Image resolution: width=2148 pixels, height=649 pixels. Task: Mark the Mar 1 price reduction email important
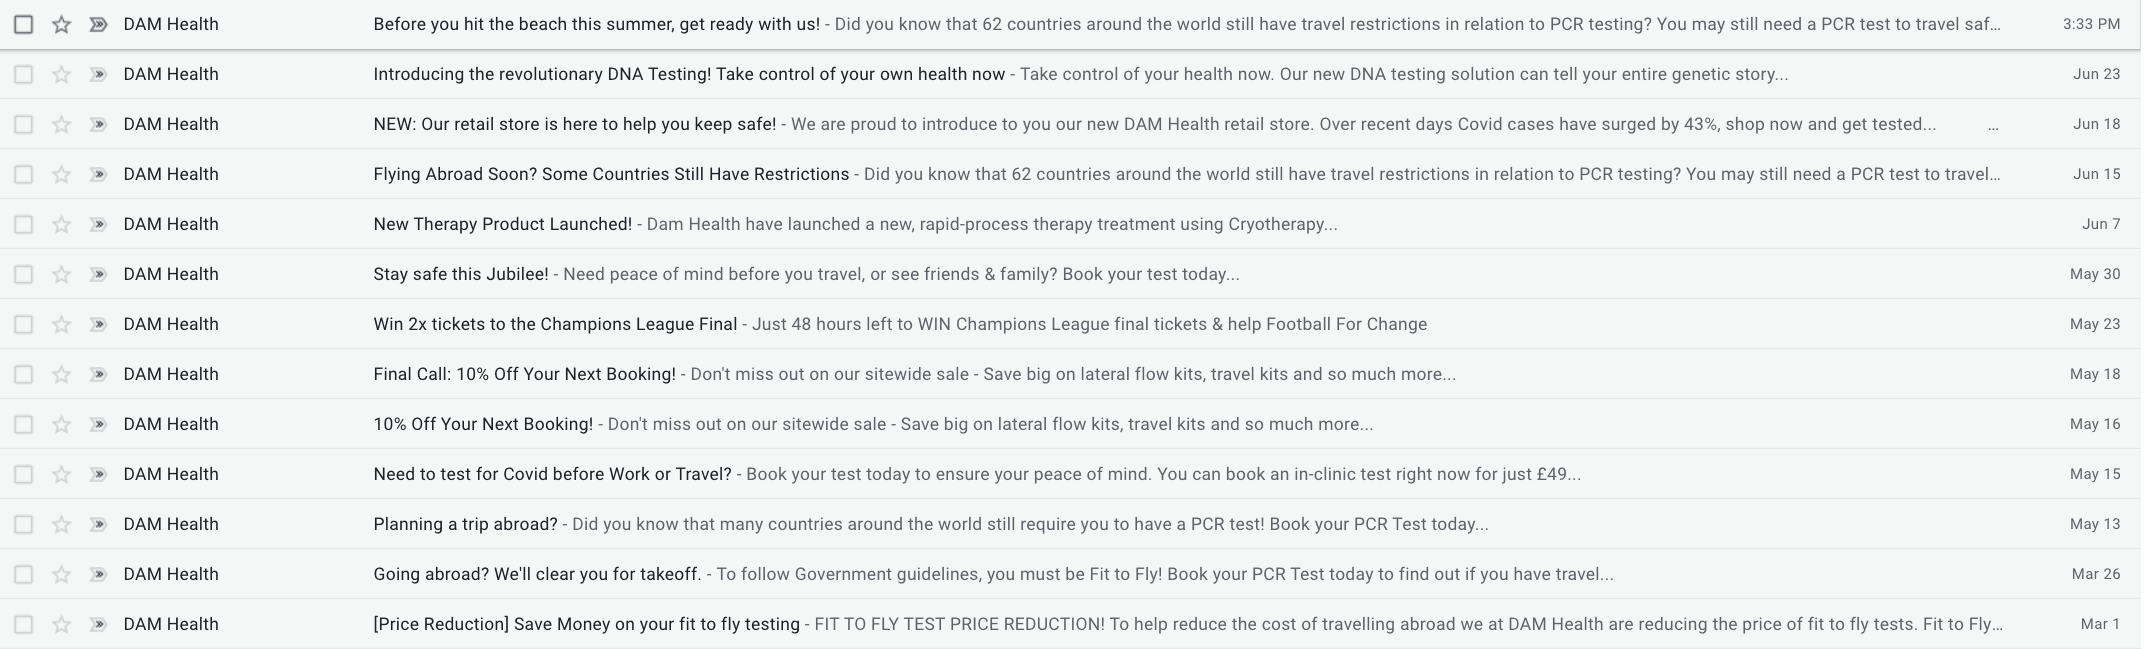point(98,624)
